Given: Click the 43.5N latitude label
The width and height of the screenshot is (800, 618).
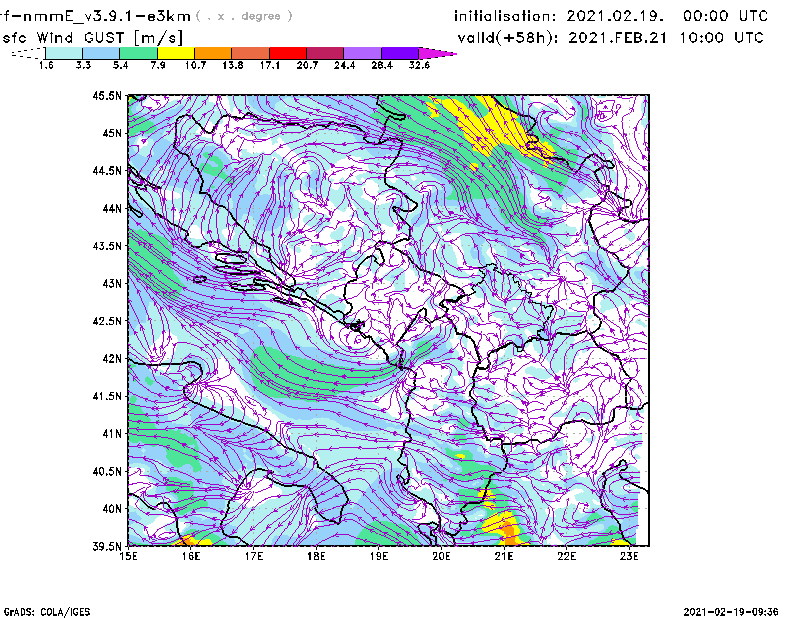Looking at the screenshot, I should tap(107, 246).
